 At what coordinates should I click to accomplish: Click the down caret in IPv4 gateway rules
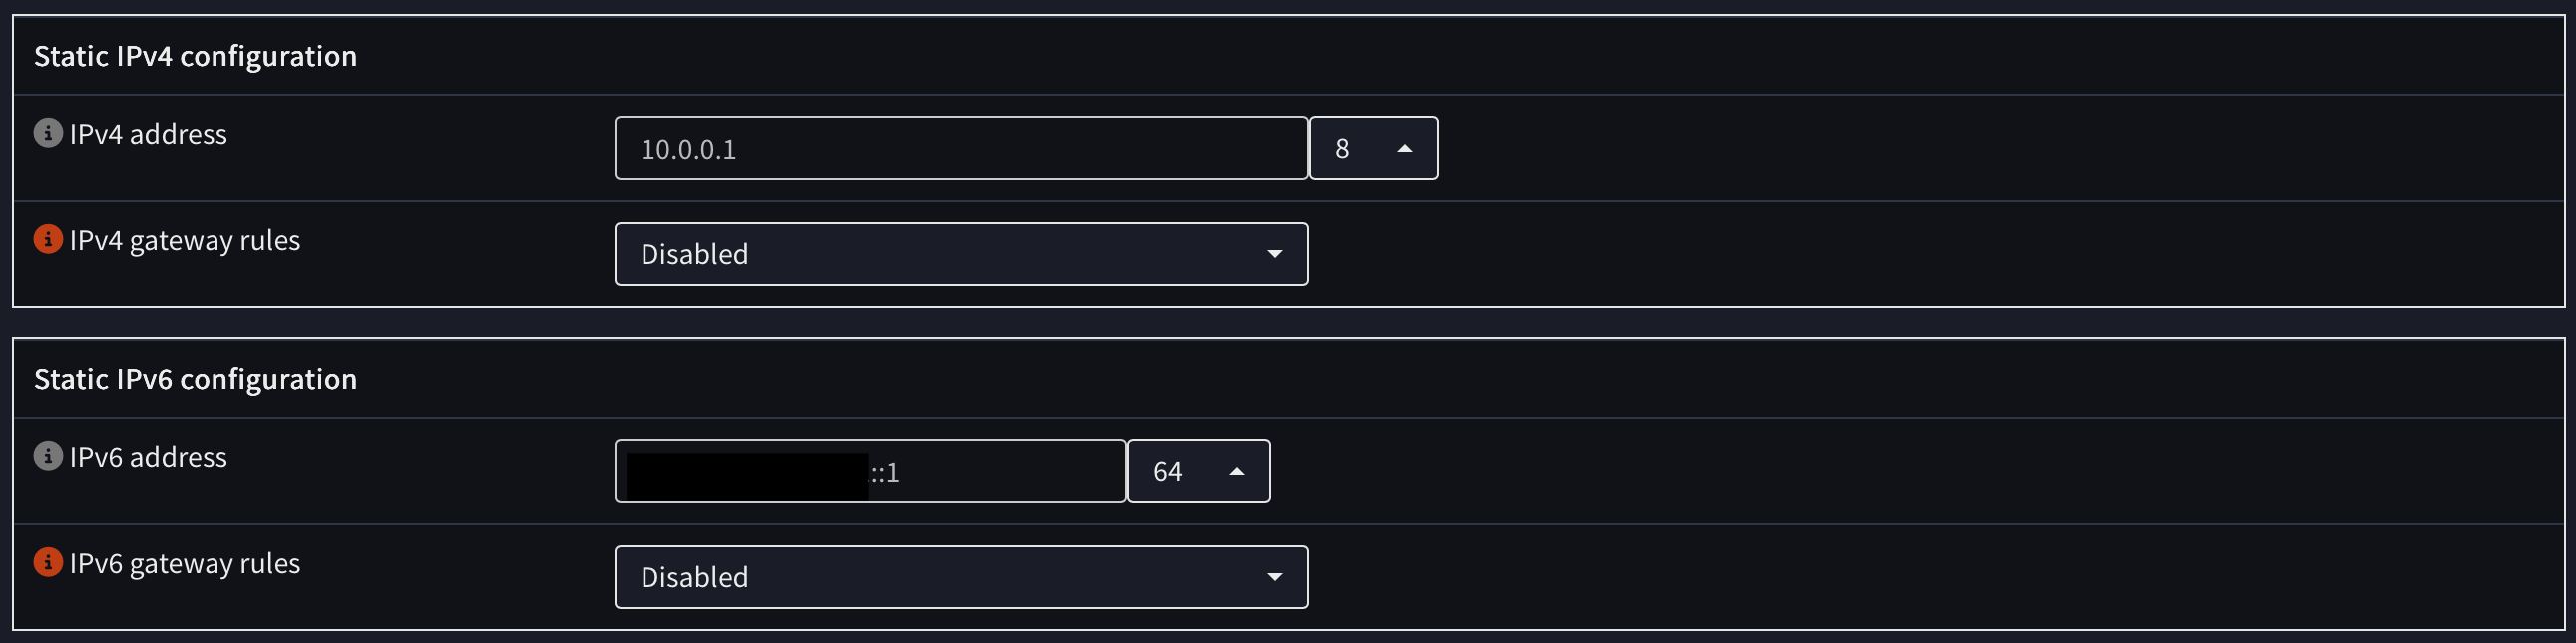point(1274,254)
